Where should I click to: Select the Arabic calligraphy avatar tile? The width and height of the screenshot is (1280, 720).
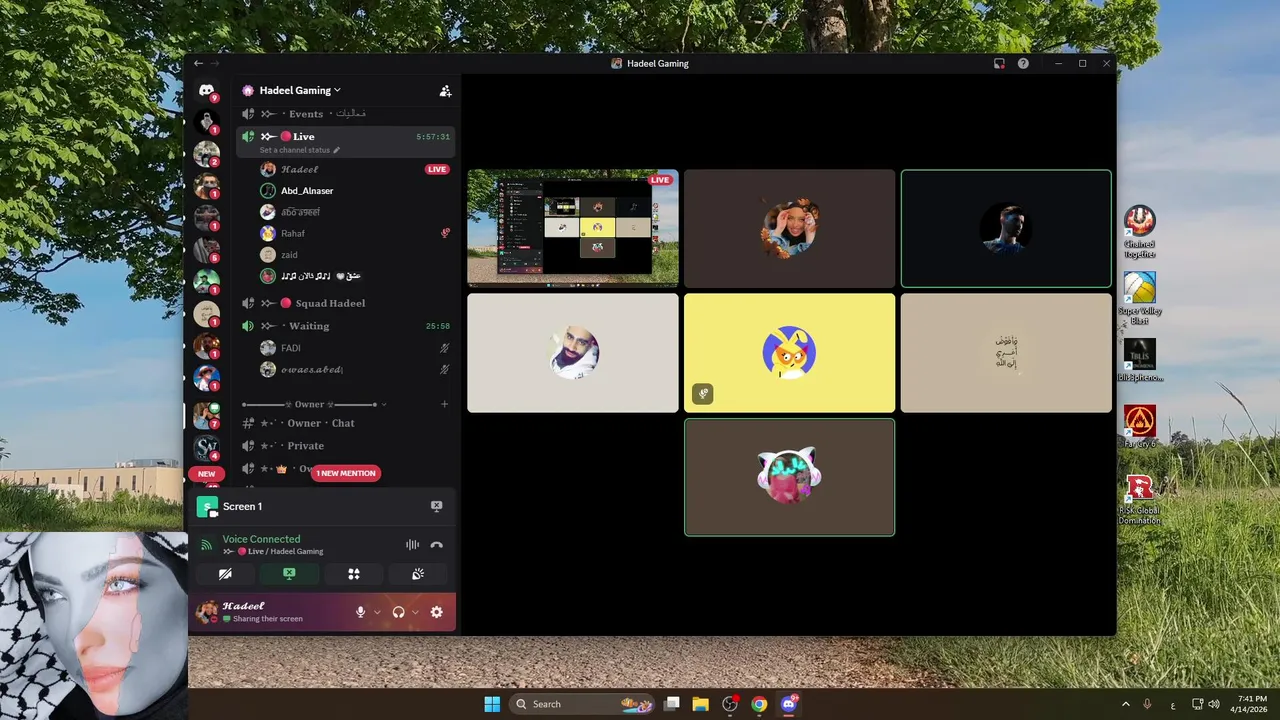tap(1006, 352)
